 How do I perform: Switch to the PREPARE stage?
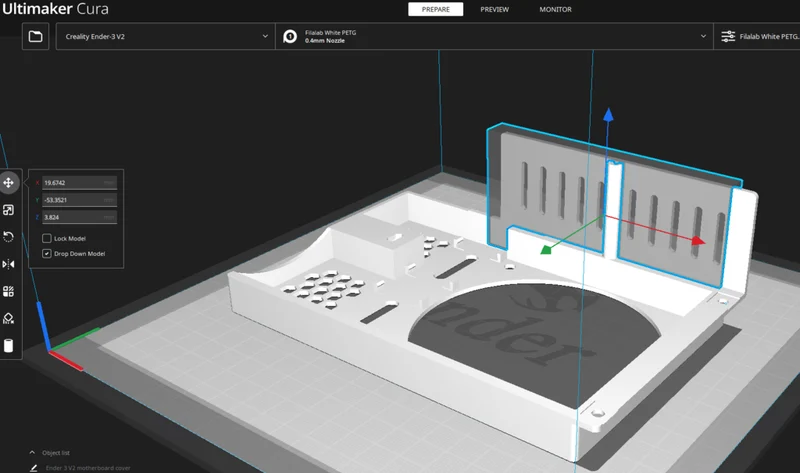(436, 9)
